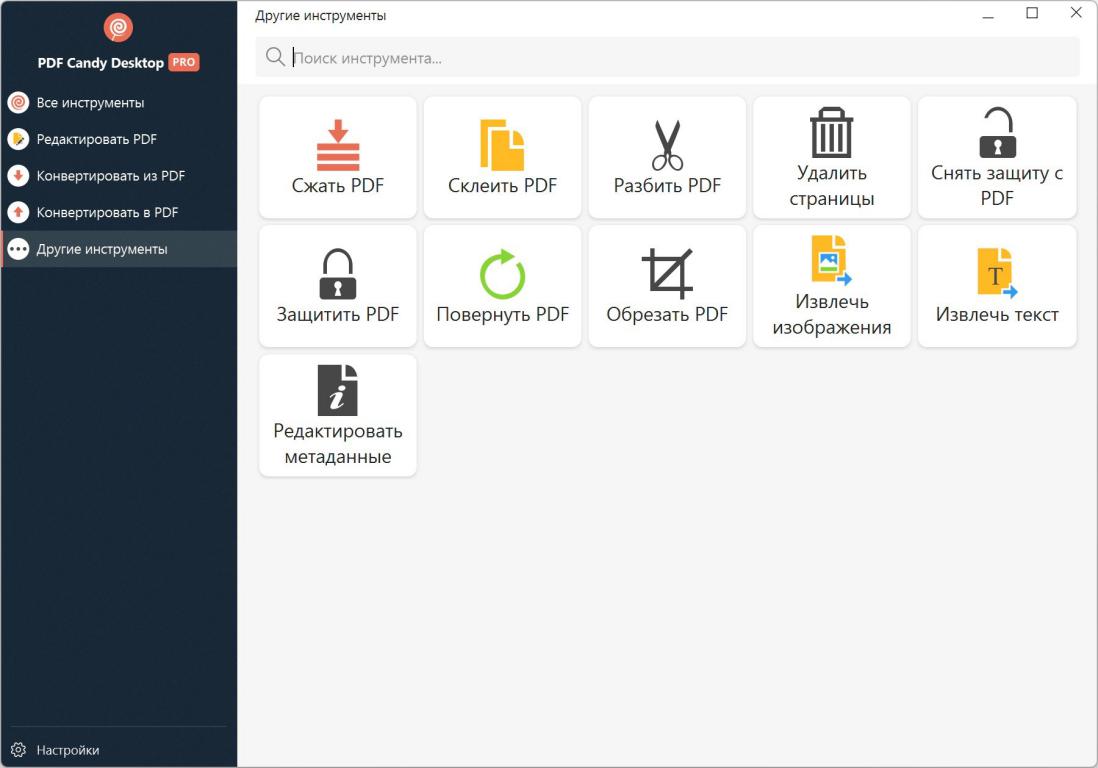Select the Извлечь текст icon
The image size is (1098, 768).
coord(996,274)
